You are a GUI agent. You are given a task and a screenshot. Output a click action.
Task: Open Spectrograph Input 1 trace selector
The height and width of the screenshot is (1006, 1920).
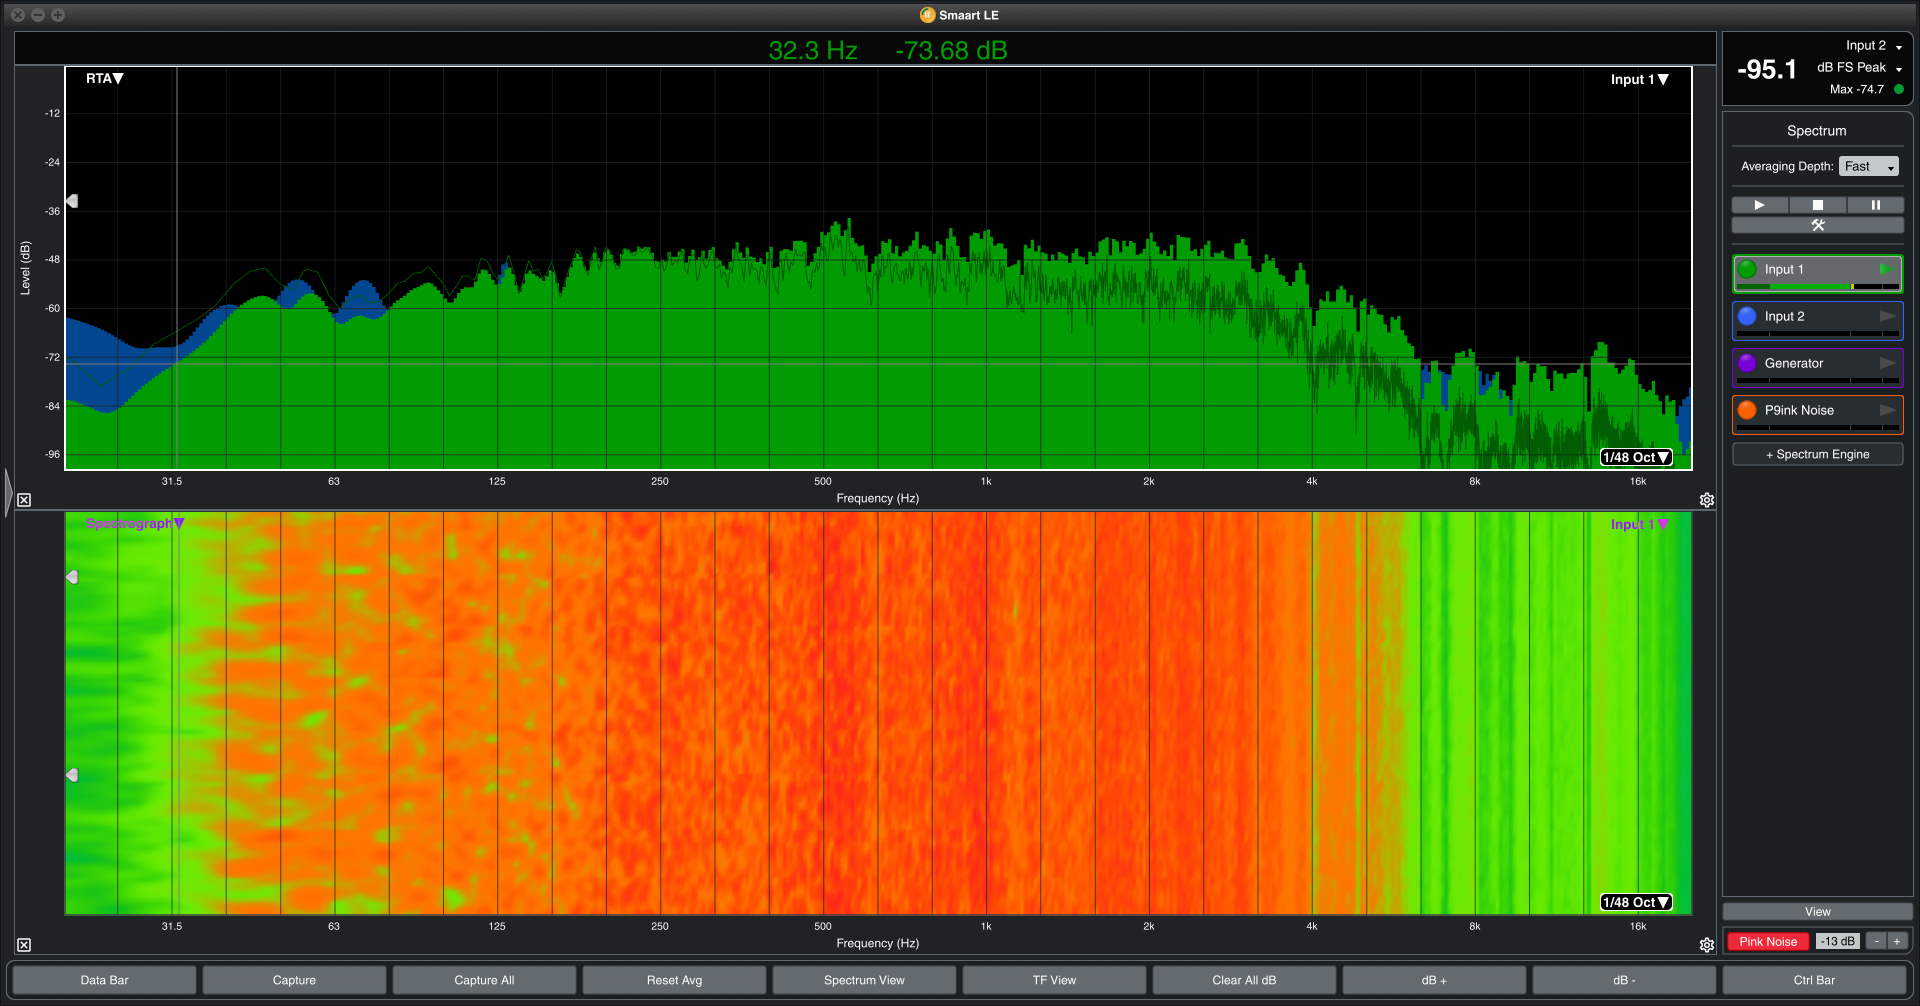click(x=1639, y=524)
